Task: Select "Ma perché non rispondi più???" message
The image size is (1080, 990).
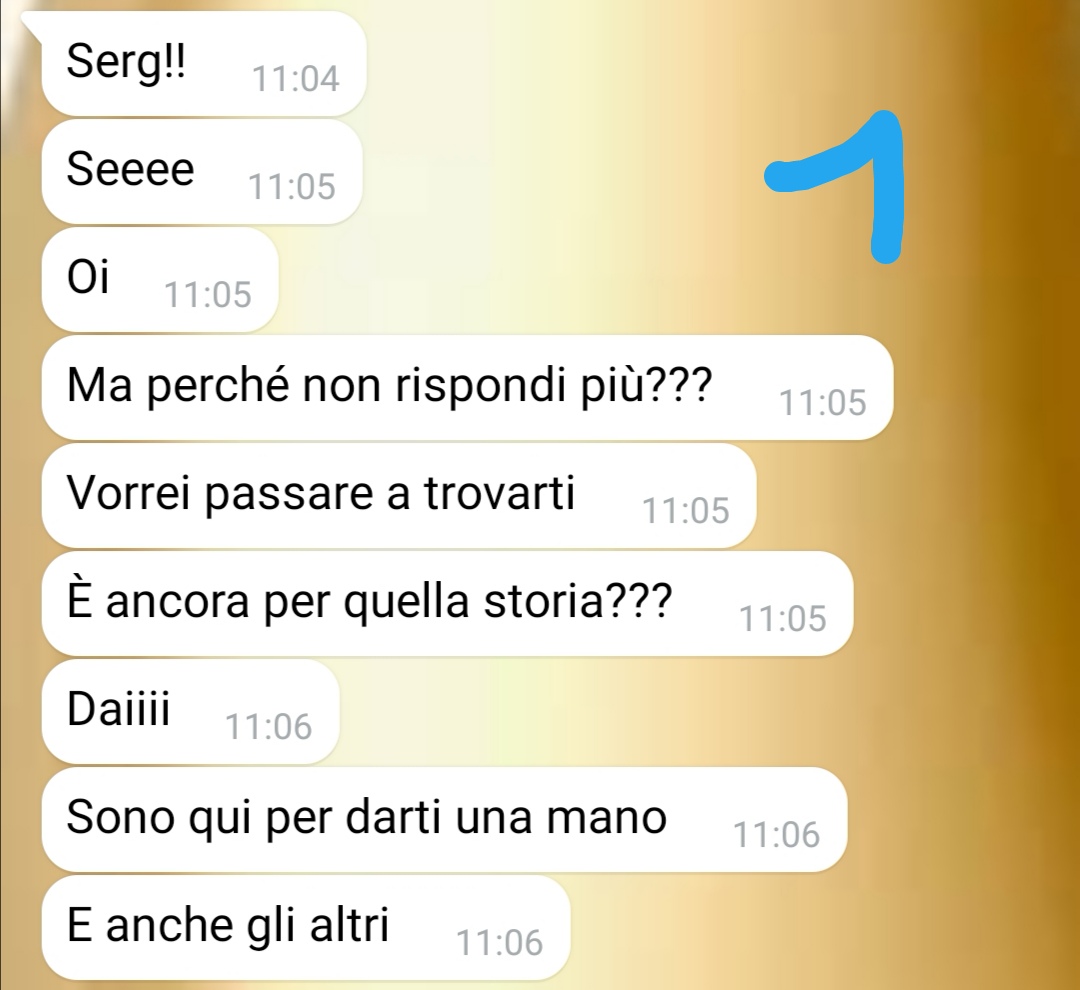Action: (467, 387)
